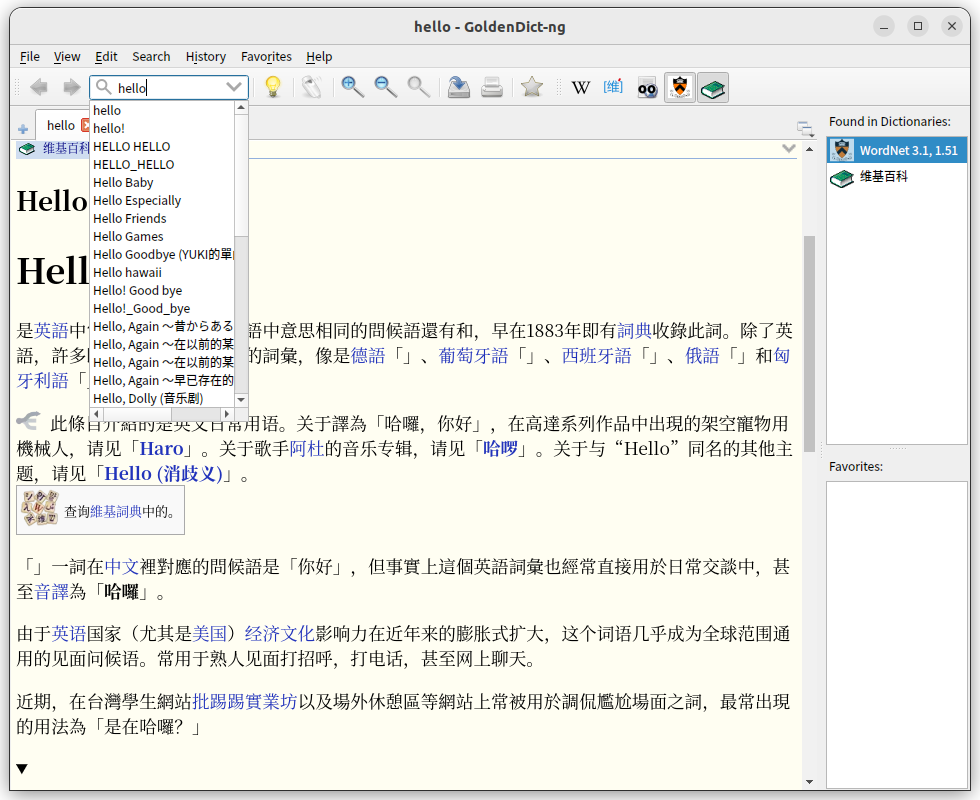This screenshot has width=980, height=800.
Task: Print the article with the printer icon
Action: pos(491,88)
